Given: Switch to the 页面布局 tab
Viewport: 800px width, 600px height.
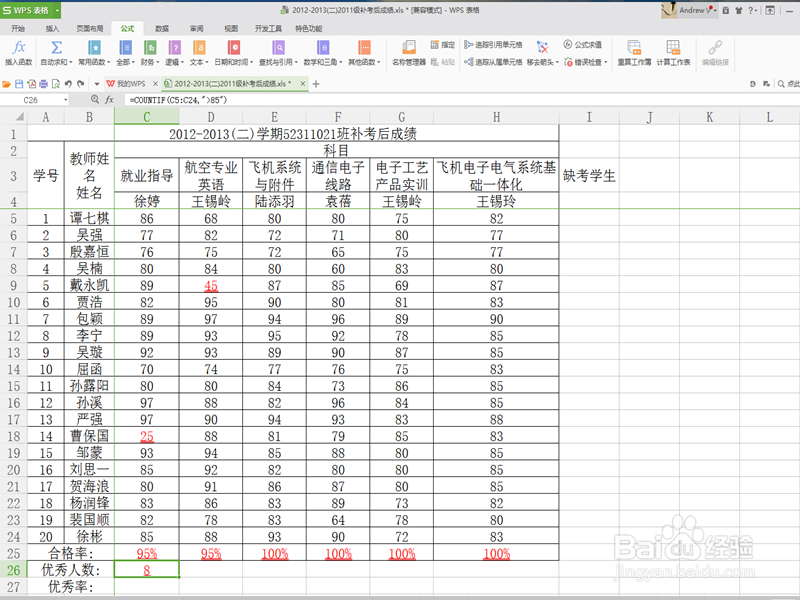Looking at the screenshot, I should (x=89, y=29).
